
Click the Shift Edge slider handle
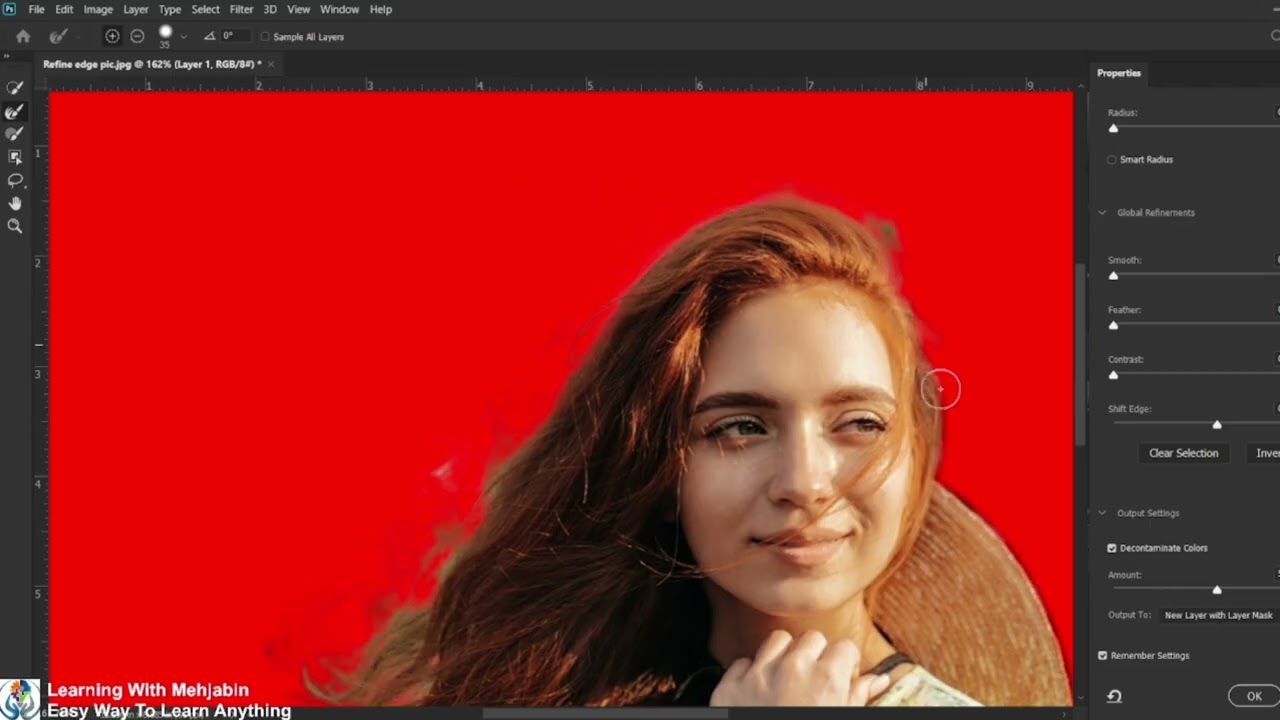(1217, 425)
